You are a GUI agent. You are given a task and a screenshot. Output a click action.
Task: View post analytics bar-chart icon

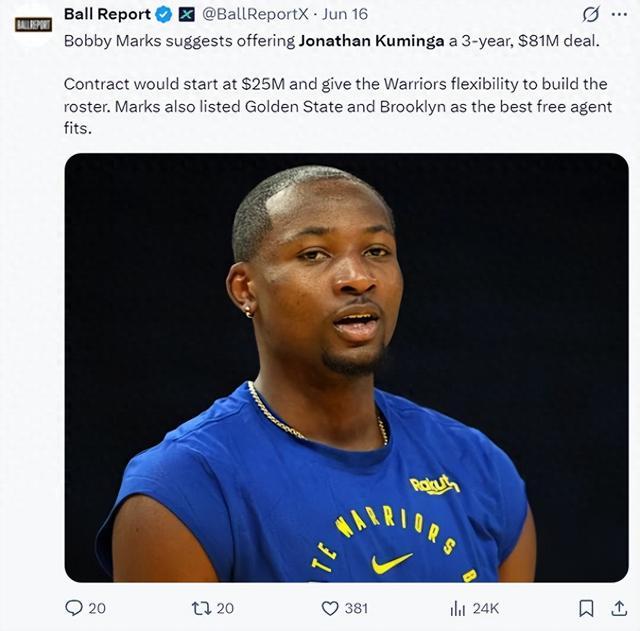tap(458, 607)
